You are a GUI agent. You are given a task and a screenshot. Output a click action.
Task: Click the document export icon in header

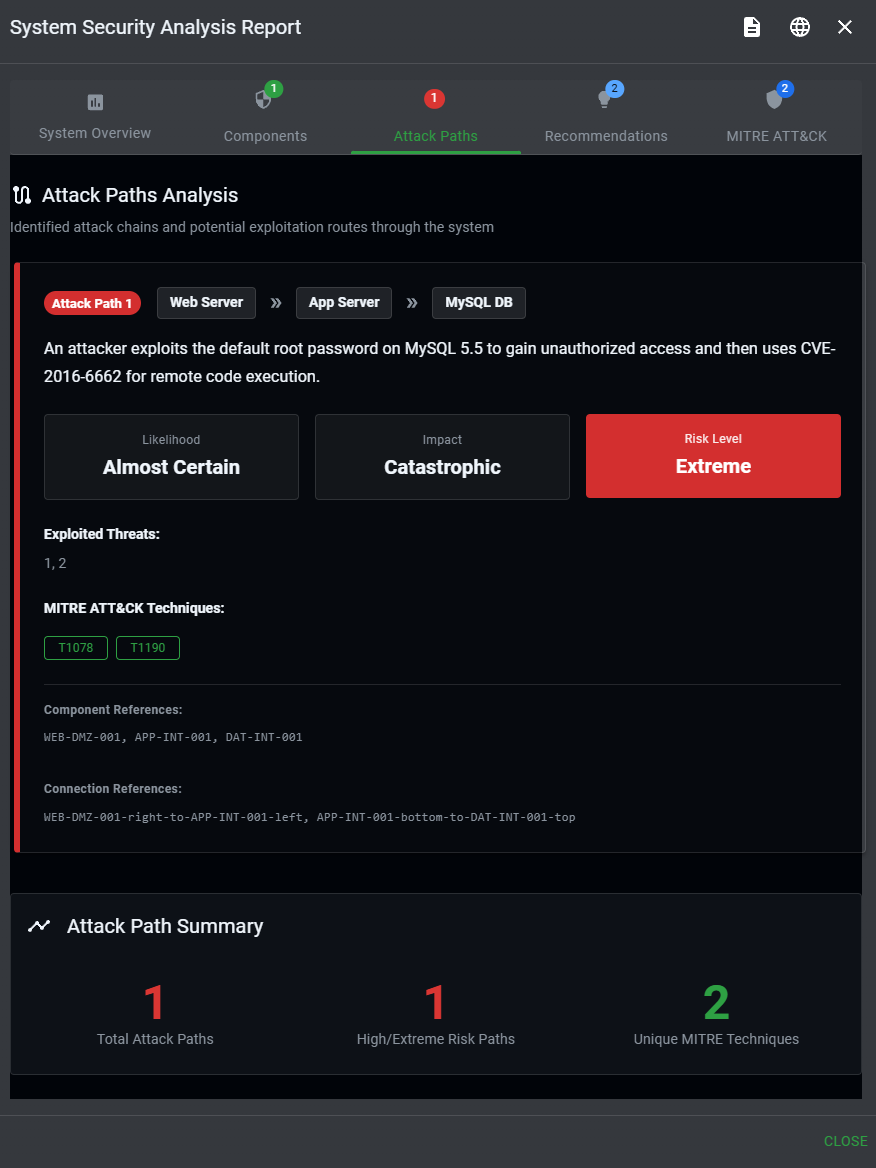752,27
